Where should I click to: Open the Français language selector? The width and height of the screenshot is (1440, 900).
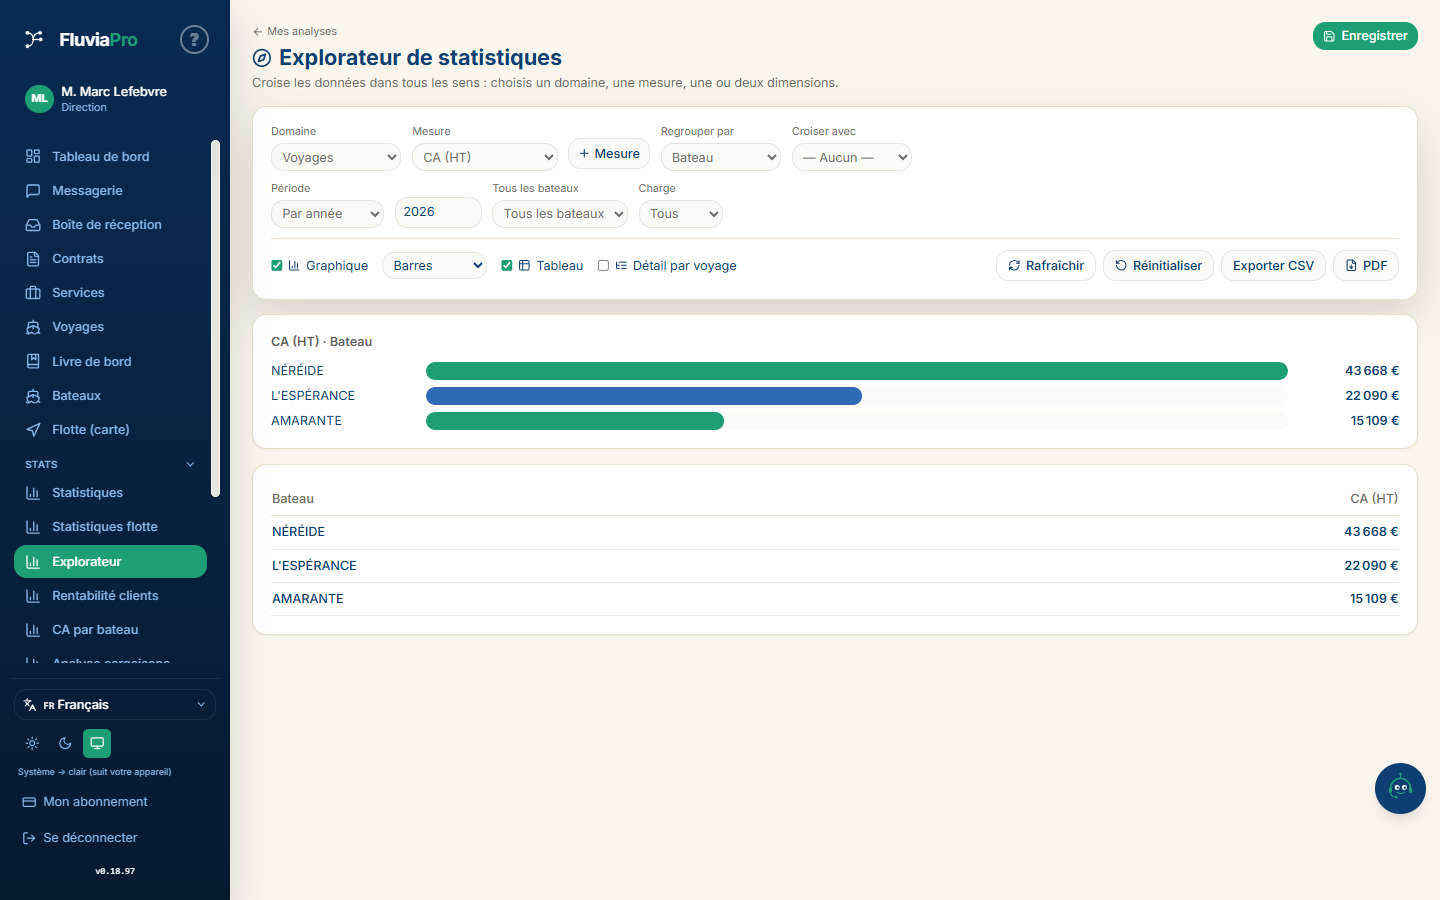coord(115,704)
